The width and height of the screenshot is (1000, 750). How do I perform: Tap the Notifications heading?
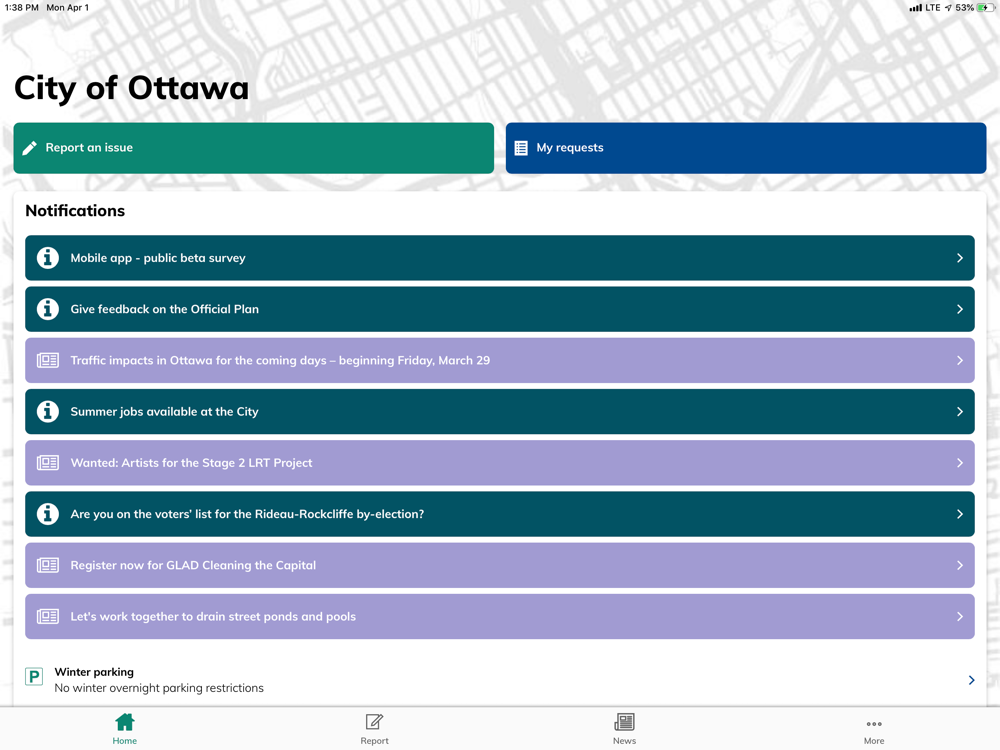(75, 210)
